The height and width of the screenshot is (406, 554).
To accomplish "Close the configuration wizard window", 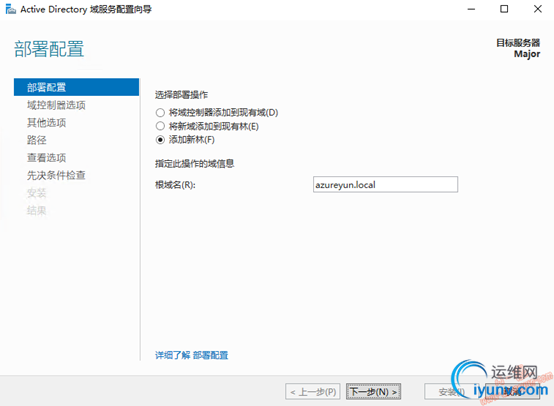I will 537,9.
